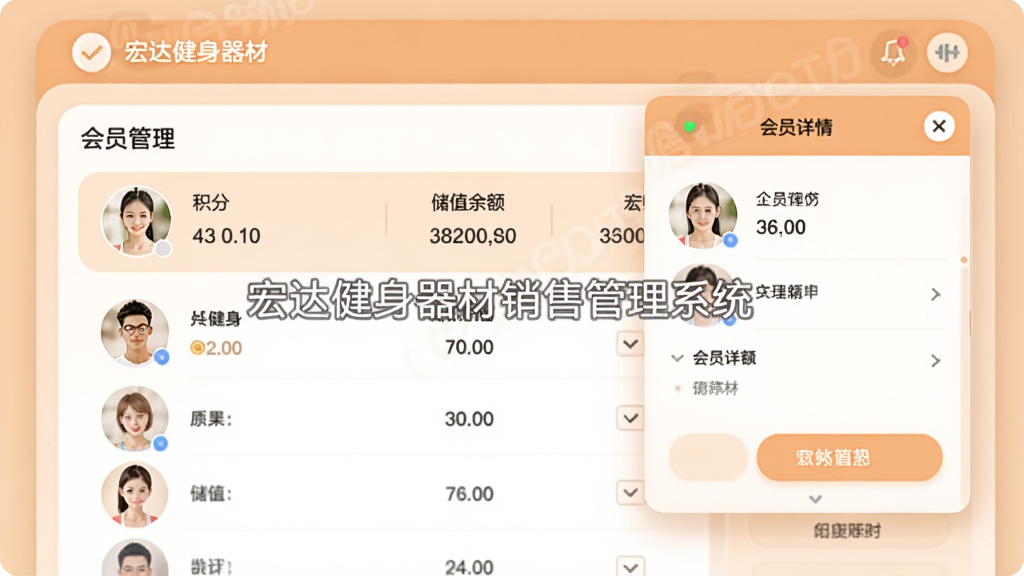Click the 会员管理 heading

[128, 138]
